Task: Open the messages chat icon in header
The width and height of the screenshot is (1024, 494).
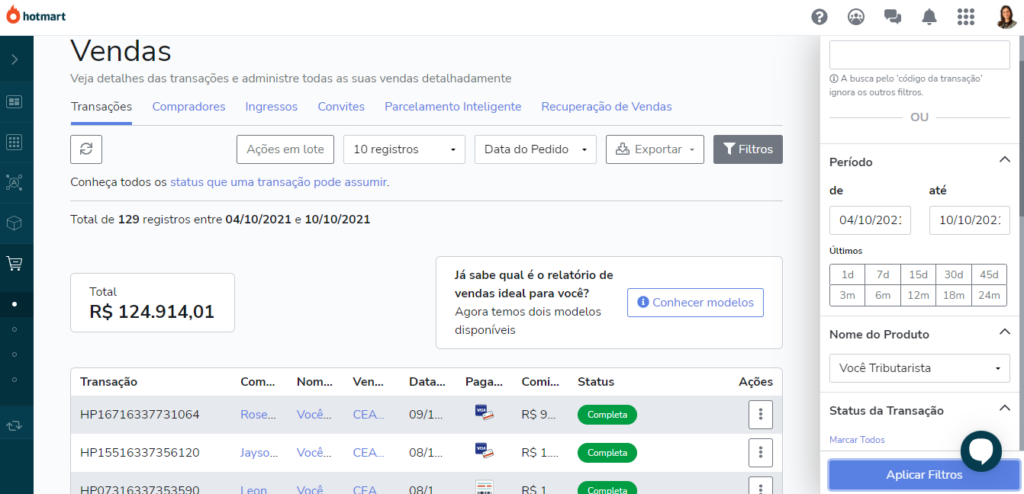Action: pyautogui.click(x=893, y=17)
